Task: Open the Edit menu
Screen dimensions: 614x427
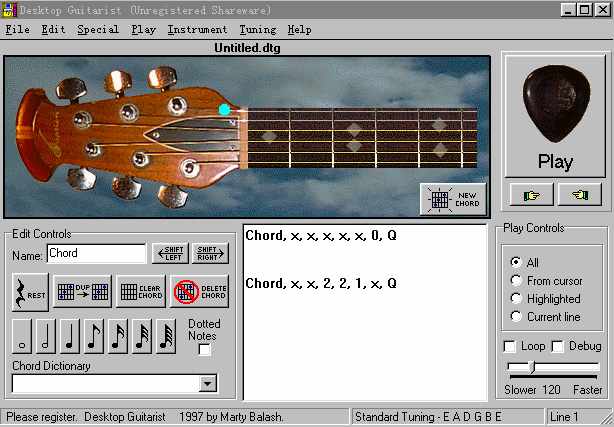Action: (x=53, y=29)
